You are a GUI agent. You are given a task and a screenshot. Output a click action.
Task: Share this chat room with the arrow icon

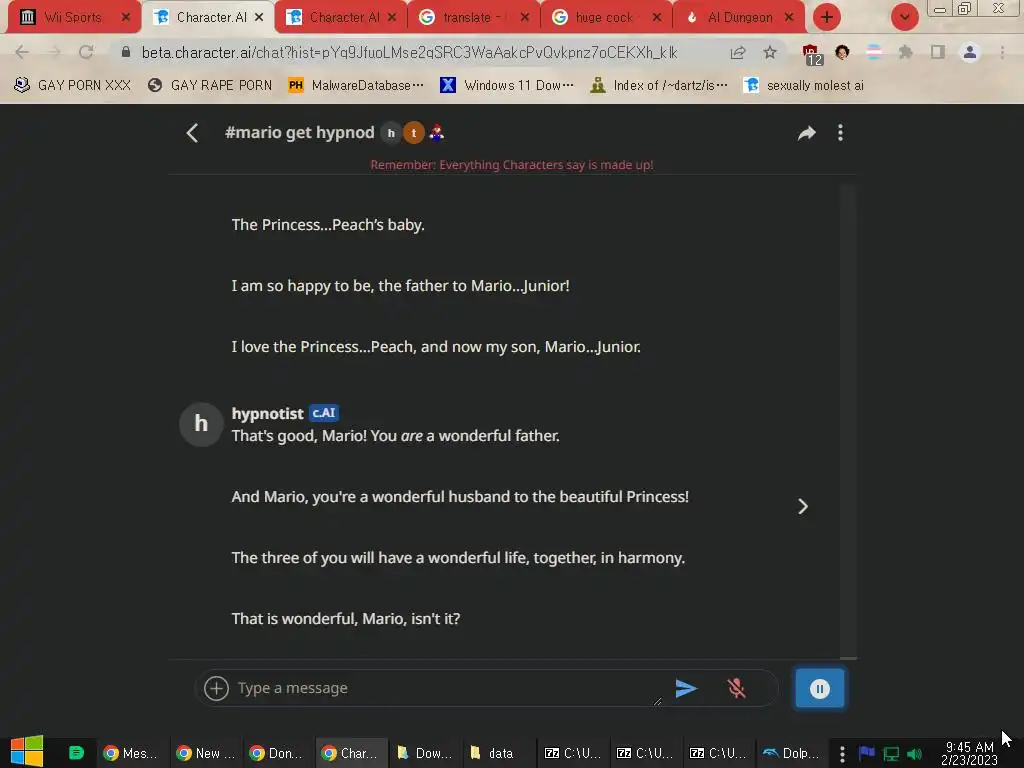tap(807, 133)
